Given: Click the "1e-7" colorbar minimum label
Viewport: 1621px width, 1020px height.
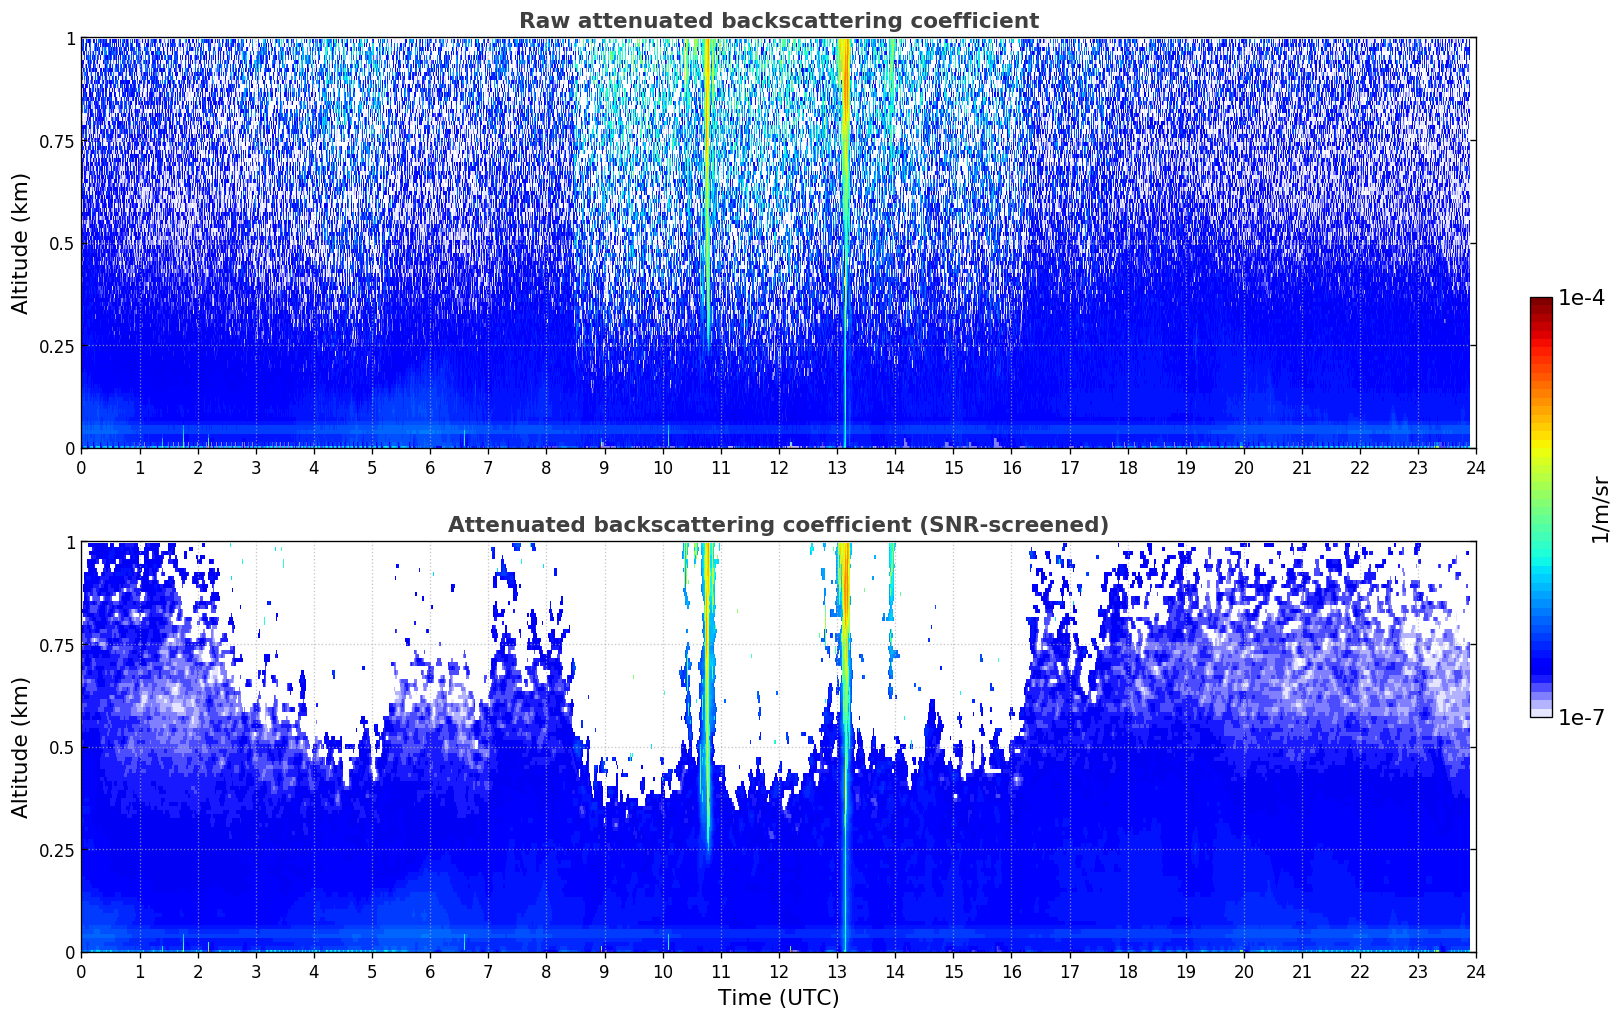Looking at the screenshot, I should click(1581, 717).
